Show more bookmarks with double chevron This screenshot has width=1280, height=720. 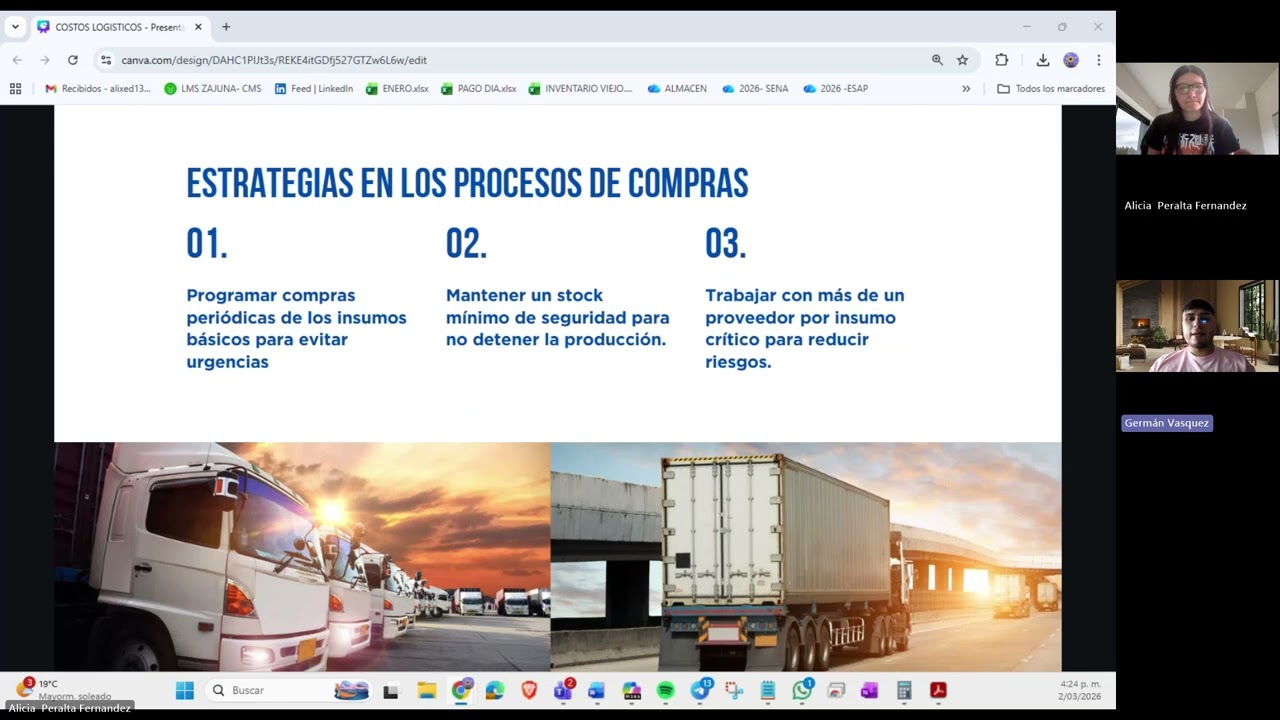(x=966, y=88)
